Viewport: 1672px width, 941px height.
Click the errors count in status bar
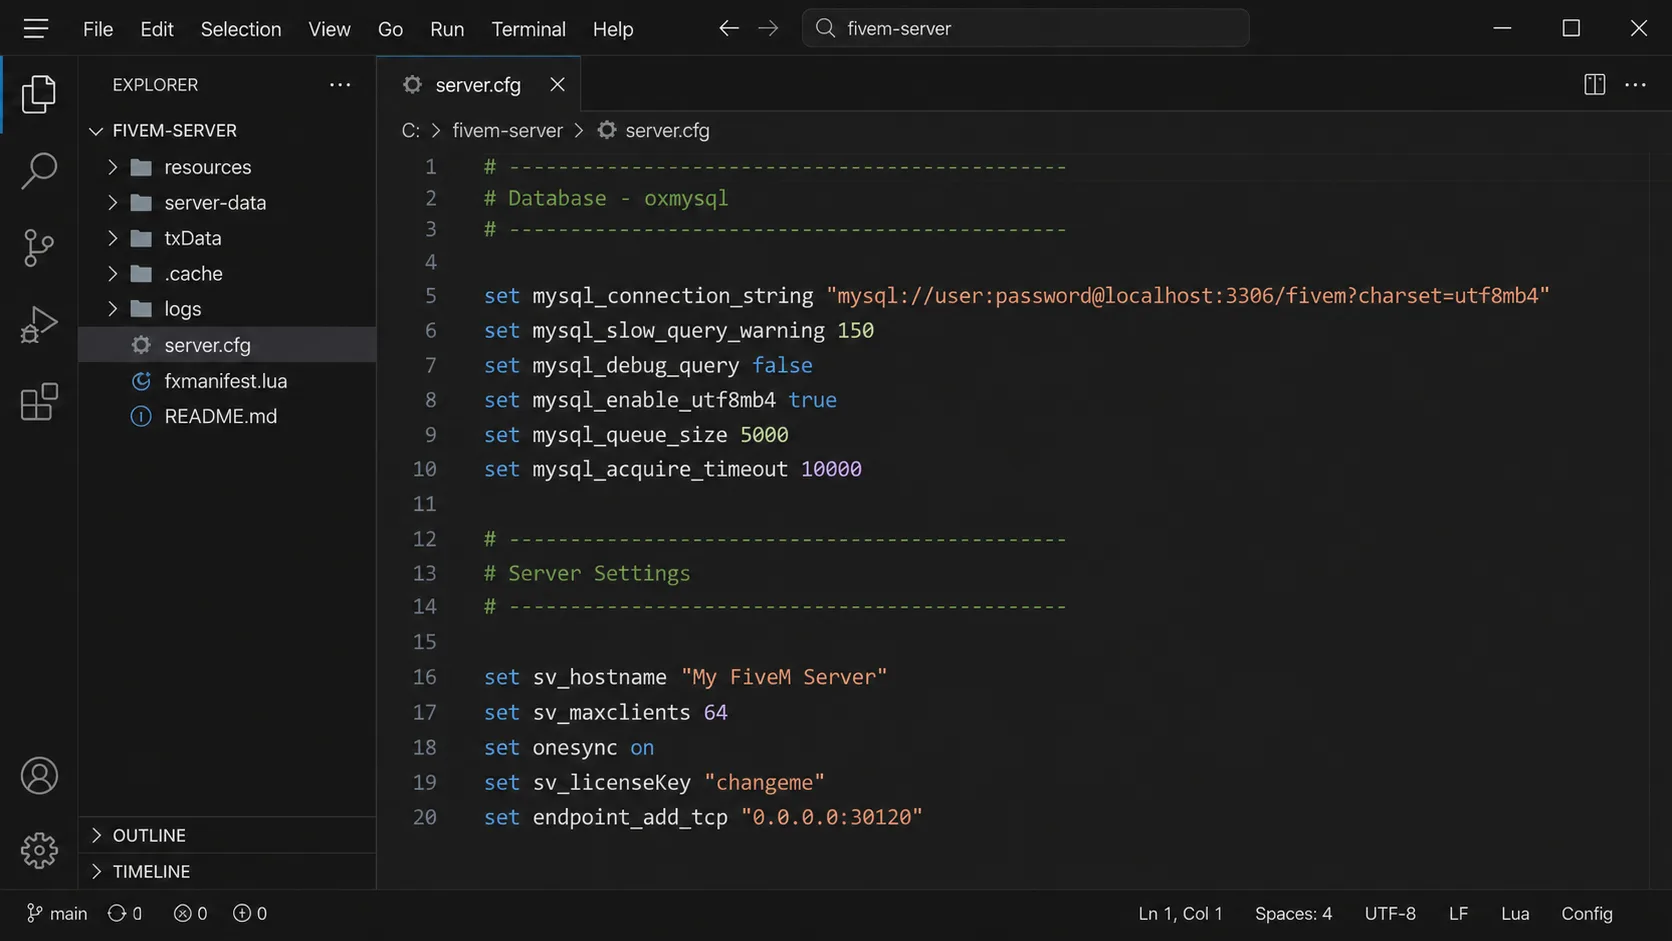click(190, 914)
